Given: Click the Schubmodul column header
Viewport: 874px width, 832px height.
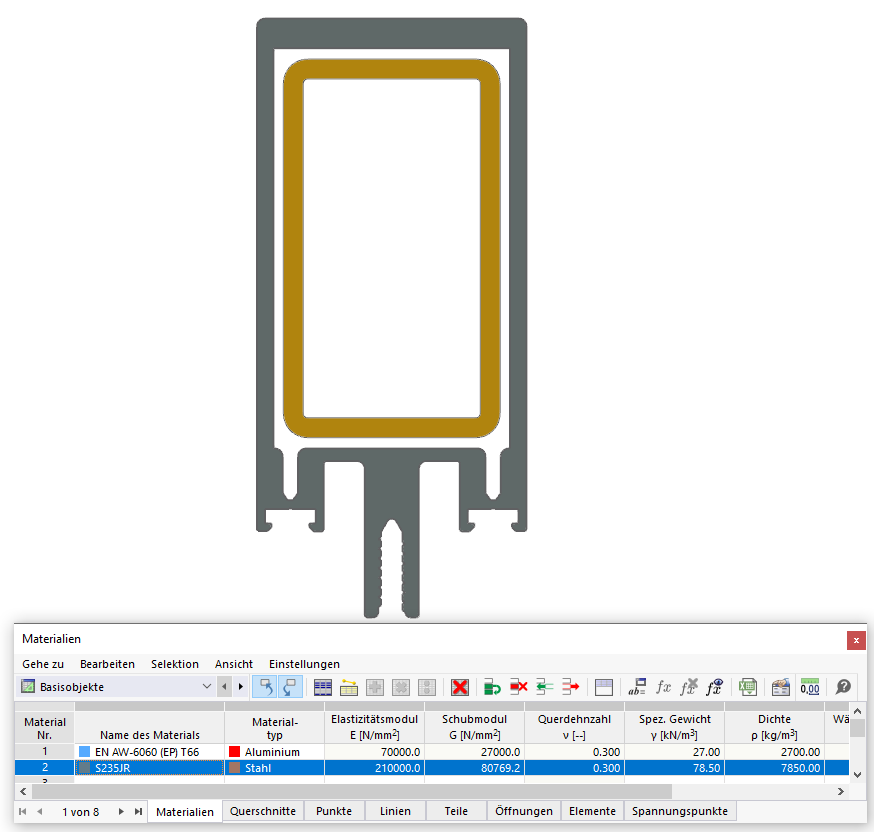Looking at the screenshot, I should pos(474,727).
